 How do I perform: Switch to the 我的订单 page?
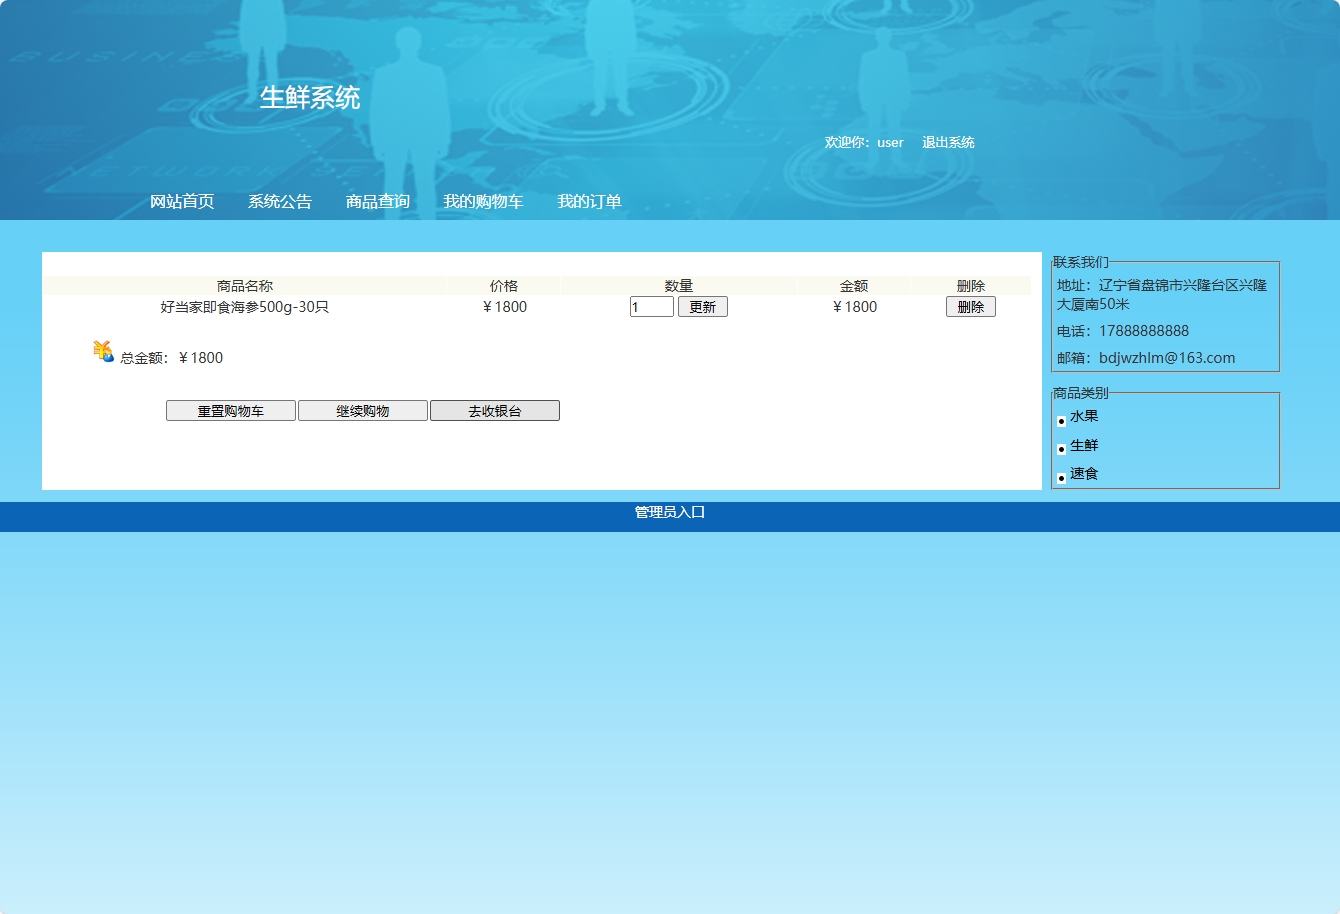pos(589,201)
